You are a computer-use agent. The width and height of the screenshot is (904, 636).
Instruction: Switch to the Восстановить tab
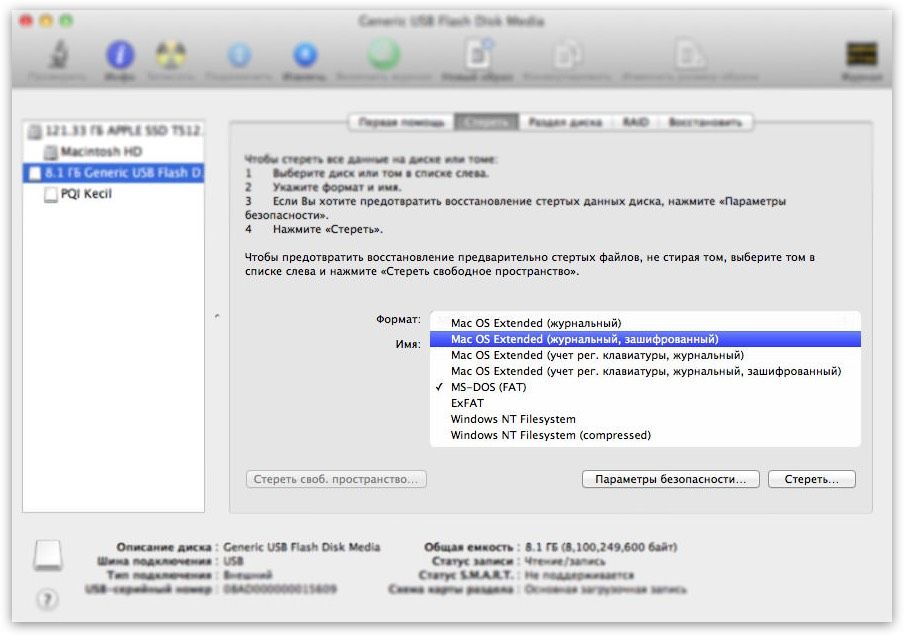705,122
